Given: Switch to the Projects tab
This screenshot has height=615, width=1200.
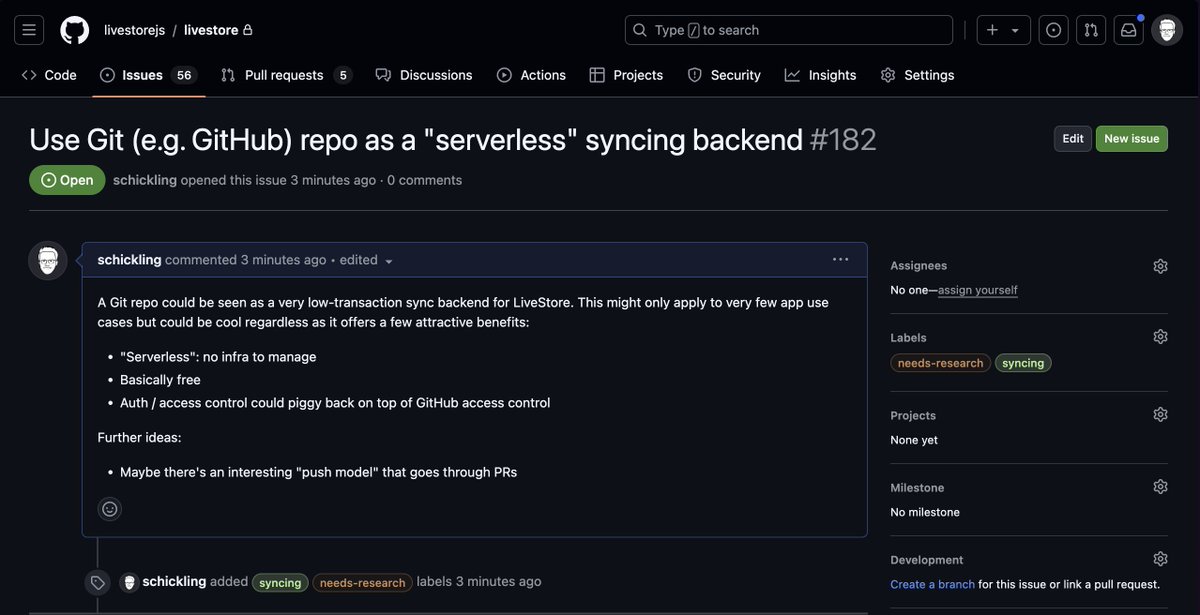Looking at the screenshot, I should coord(627,75).
